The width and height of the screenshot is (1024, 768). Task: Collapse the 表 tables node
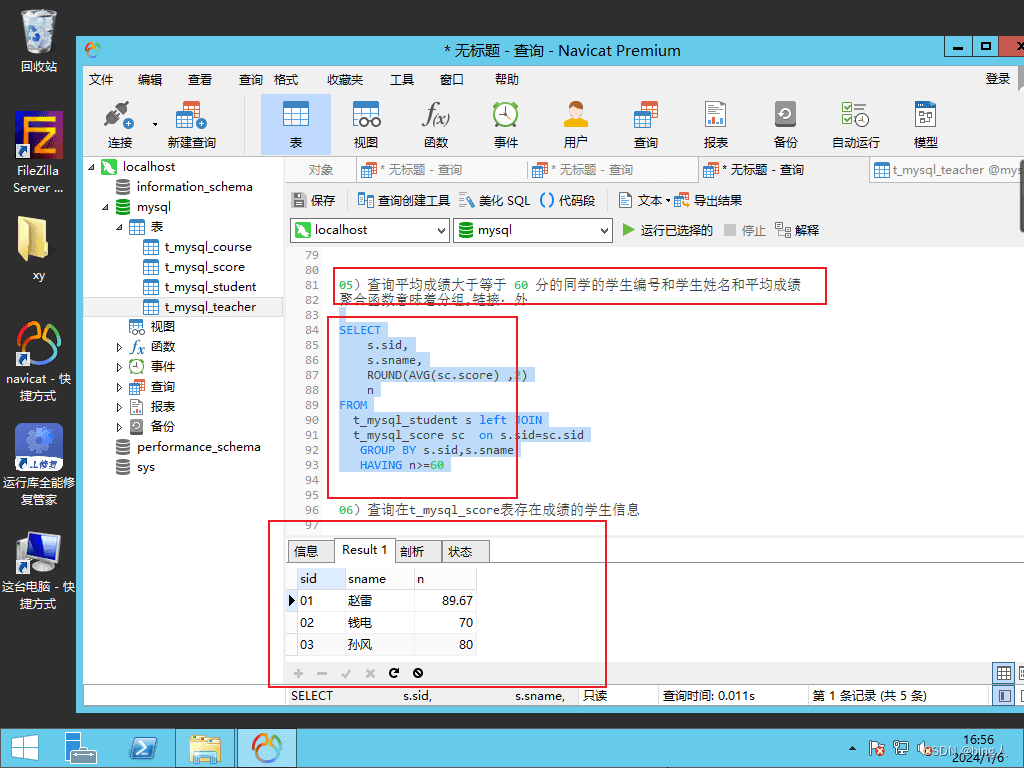pyautogui.click(x=119, y=227)
